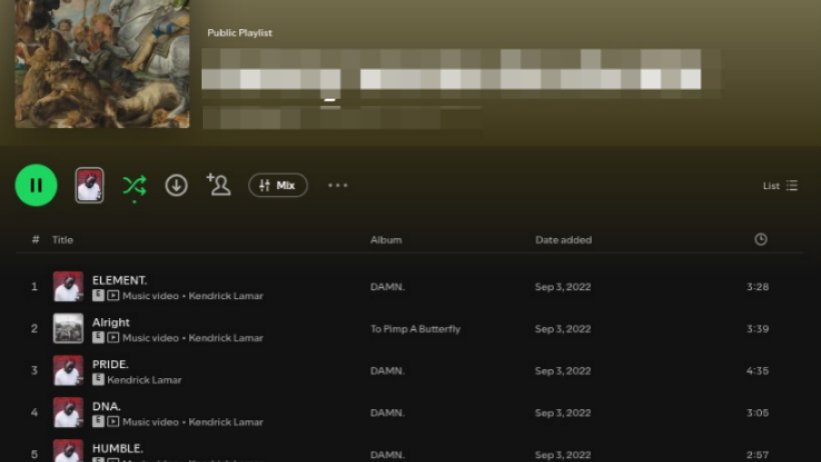The width and height of the screenshot is (821, 462).
Task: Open the Mix button
Action: click(278, 185)
